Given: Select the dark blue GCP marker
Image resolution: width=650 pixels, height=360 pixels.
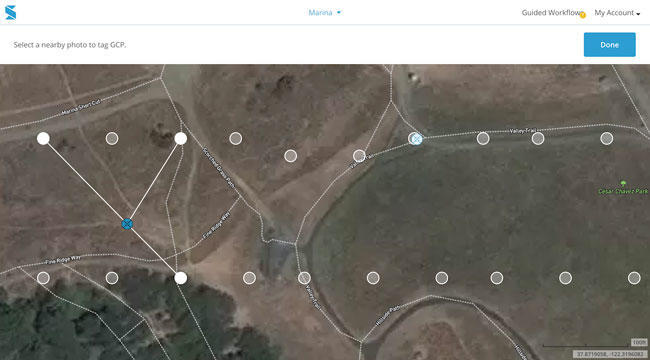Looking at the screenshot, I should point(127,224).
